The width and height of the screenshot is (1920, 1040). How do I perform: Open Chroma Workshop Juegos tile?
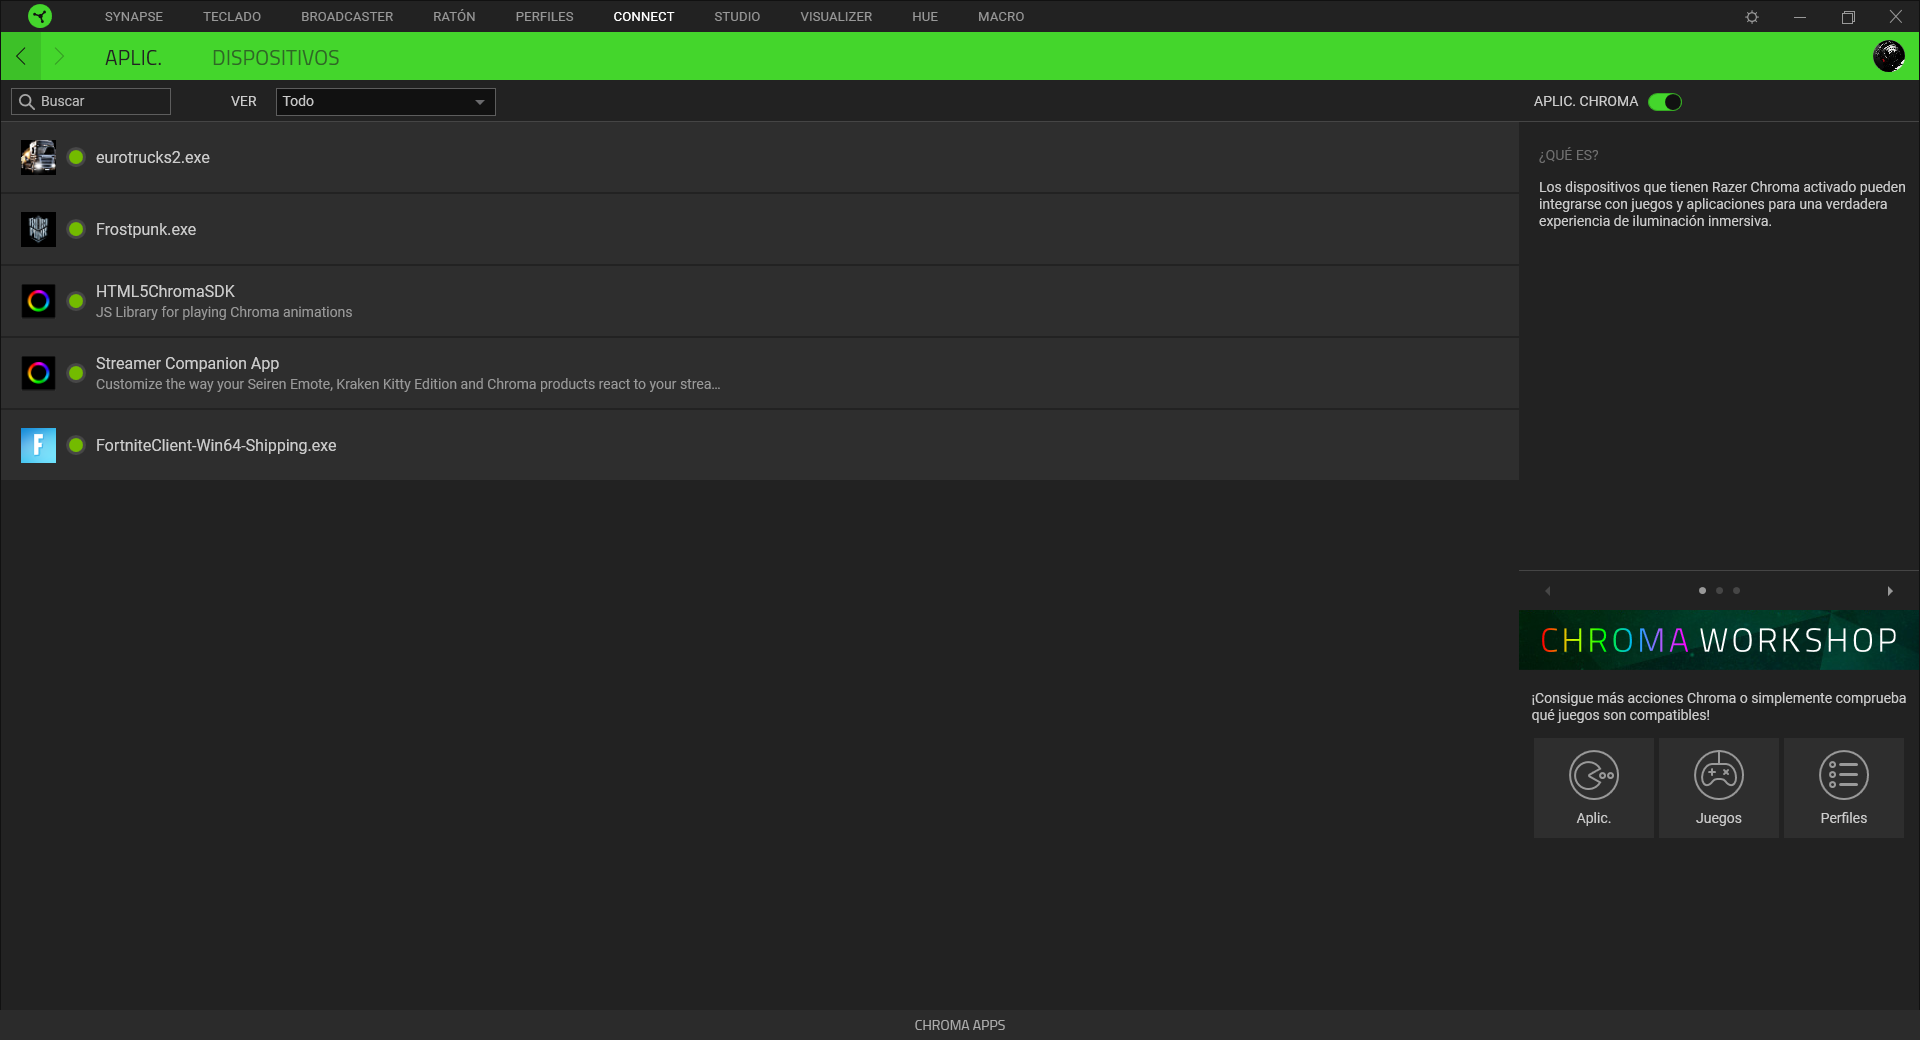(1719, 788)
